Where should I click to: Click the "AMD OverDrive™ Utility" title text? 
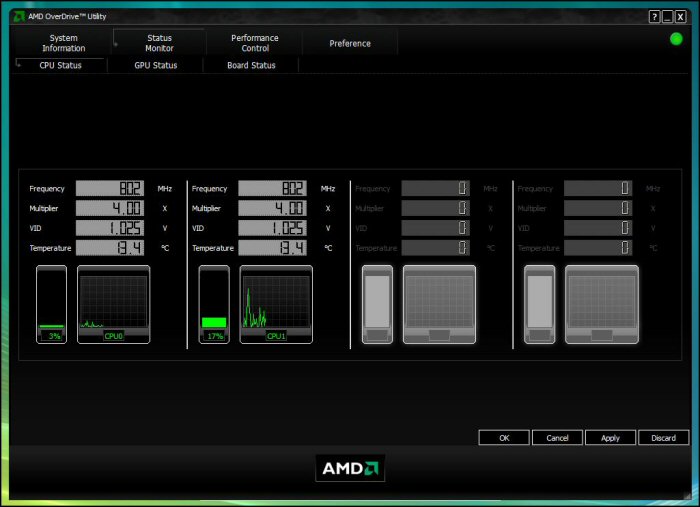coord(67,17)
